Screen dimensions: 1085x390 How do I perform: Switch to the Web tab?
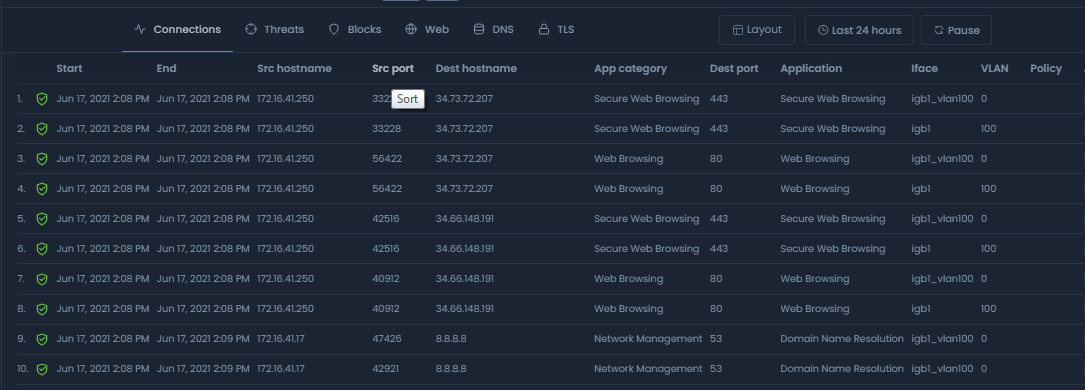[428, 30]
